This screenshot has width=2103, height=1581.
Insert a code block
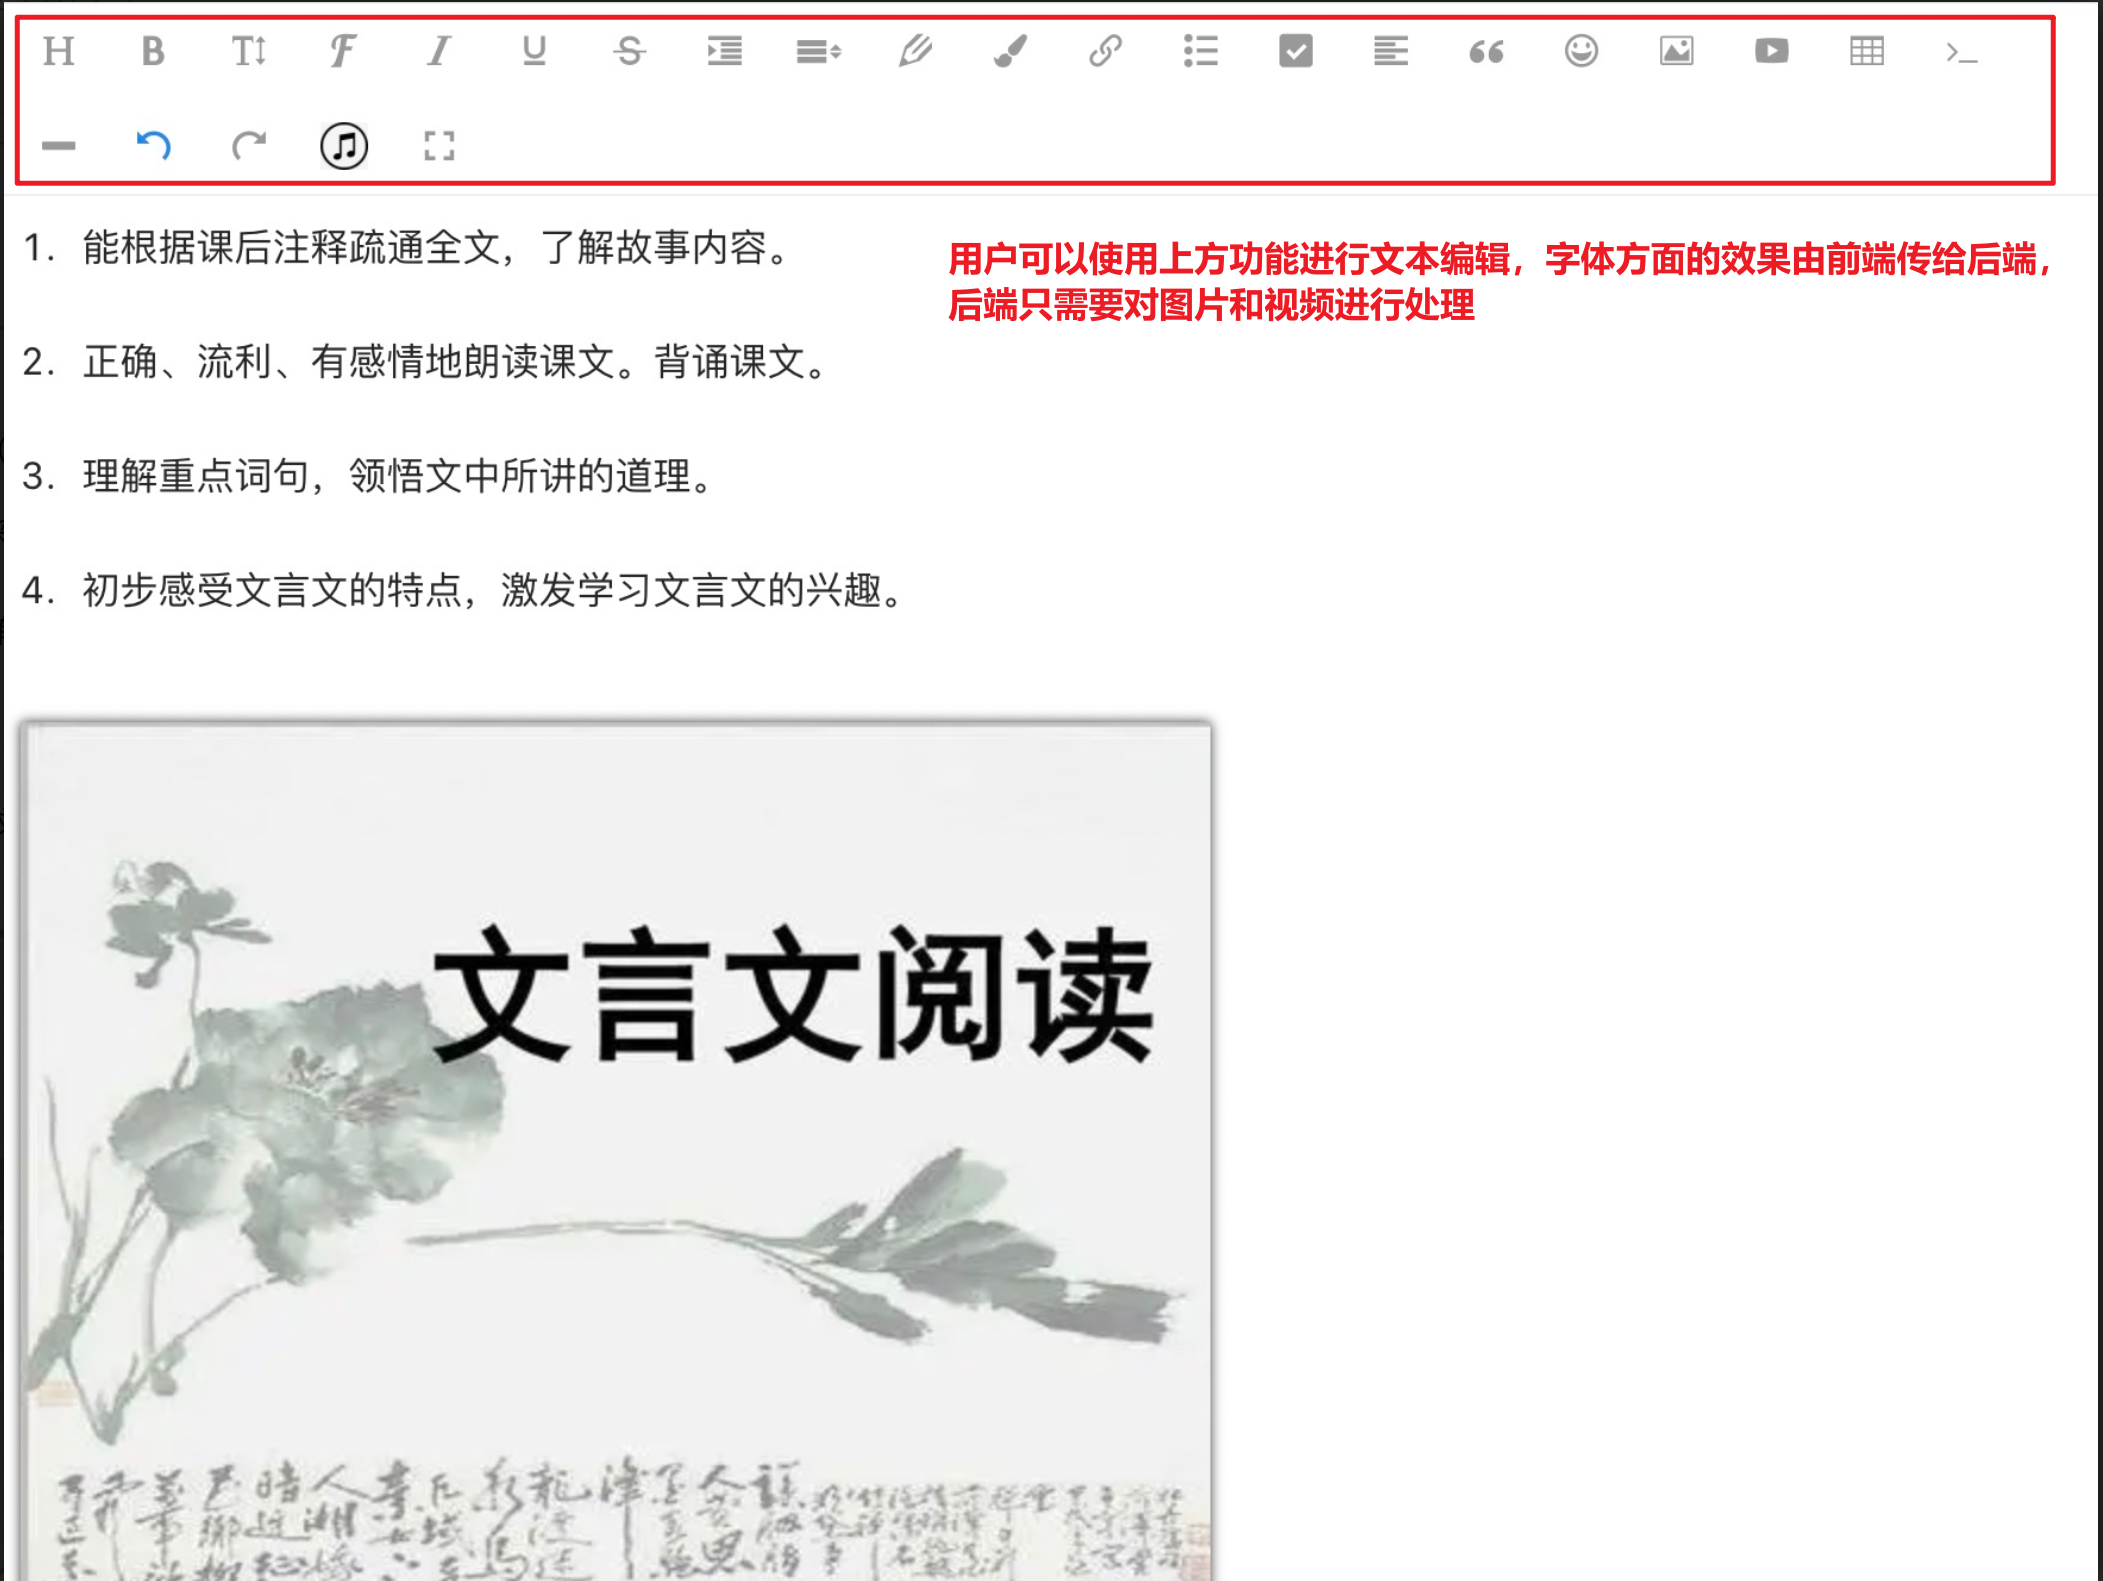coord(1961,52)
